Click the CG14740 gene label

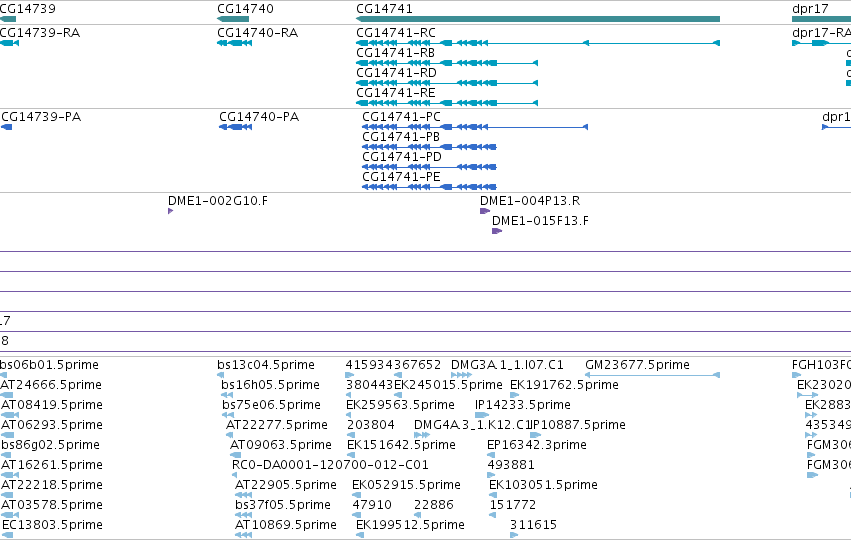click(x=245, y=9)
